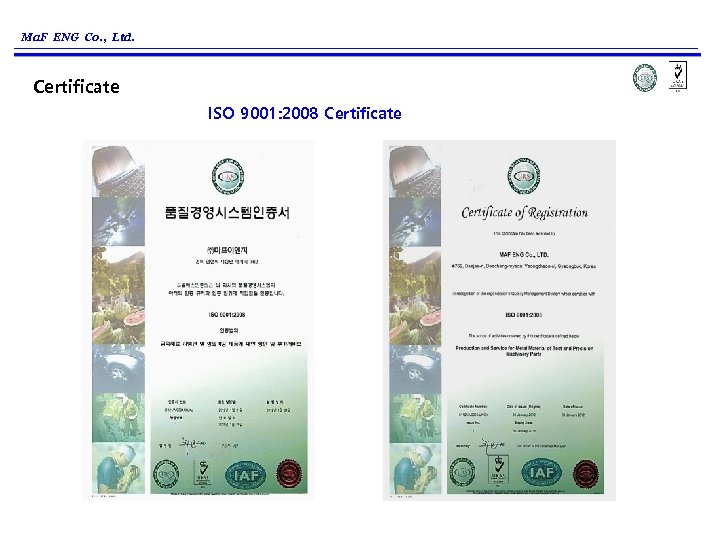Open the English Certificate of Registration image
Viewport: 720px width, 540px height.
pyautogui.click(x=499, y=320)
